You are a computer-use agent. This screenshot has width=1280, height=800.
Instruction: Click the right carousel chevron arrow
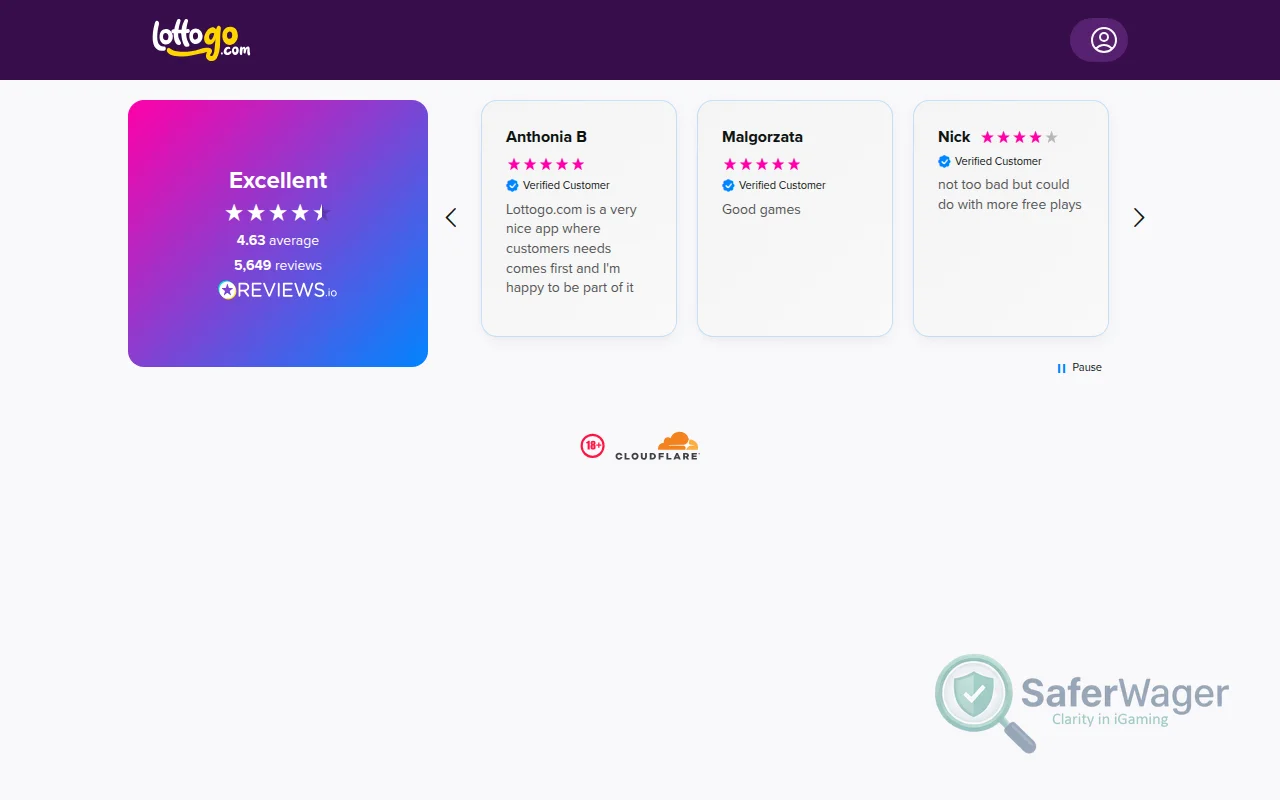[1139, 217]
